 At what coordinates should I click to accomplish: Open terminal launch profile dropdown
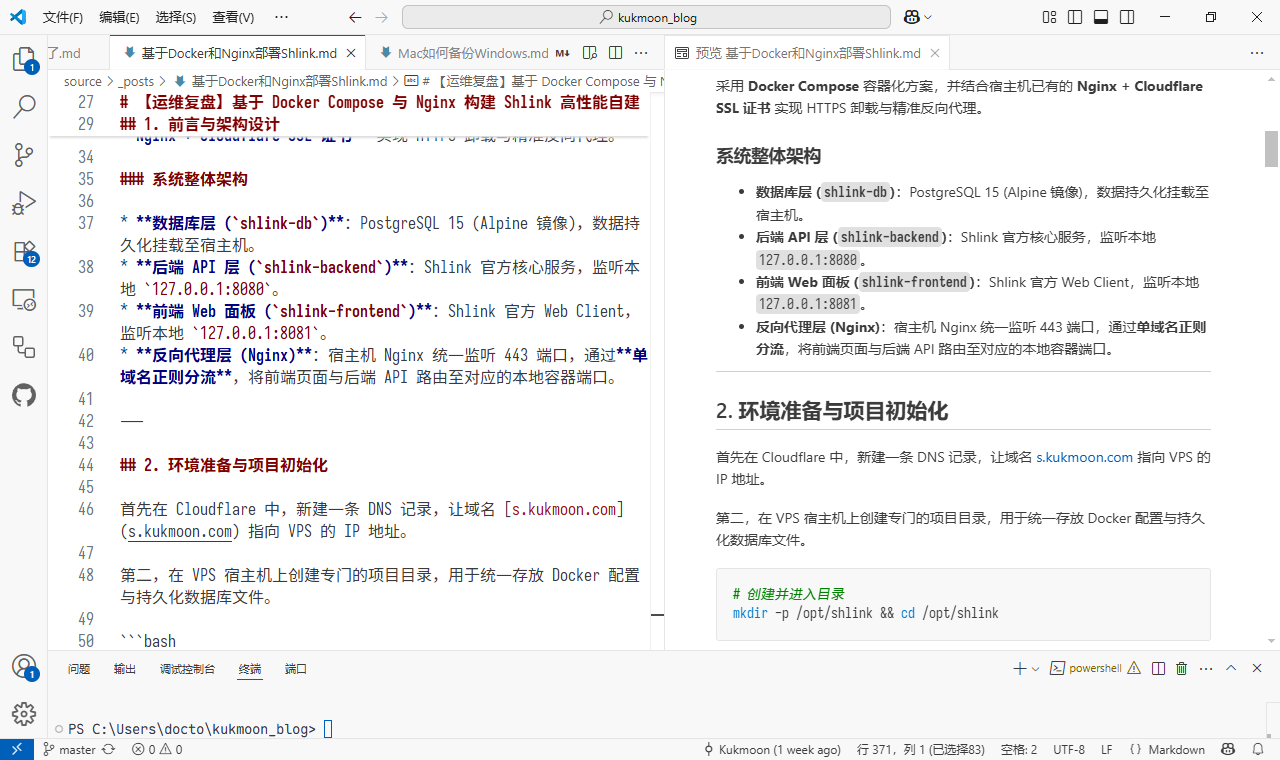1035,668
